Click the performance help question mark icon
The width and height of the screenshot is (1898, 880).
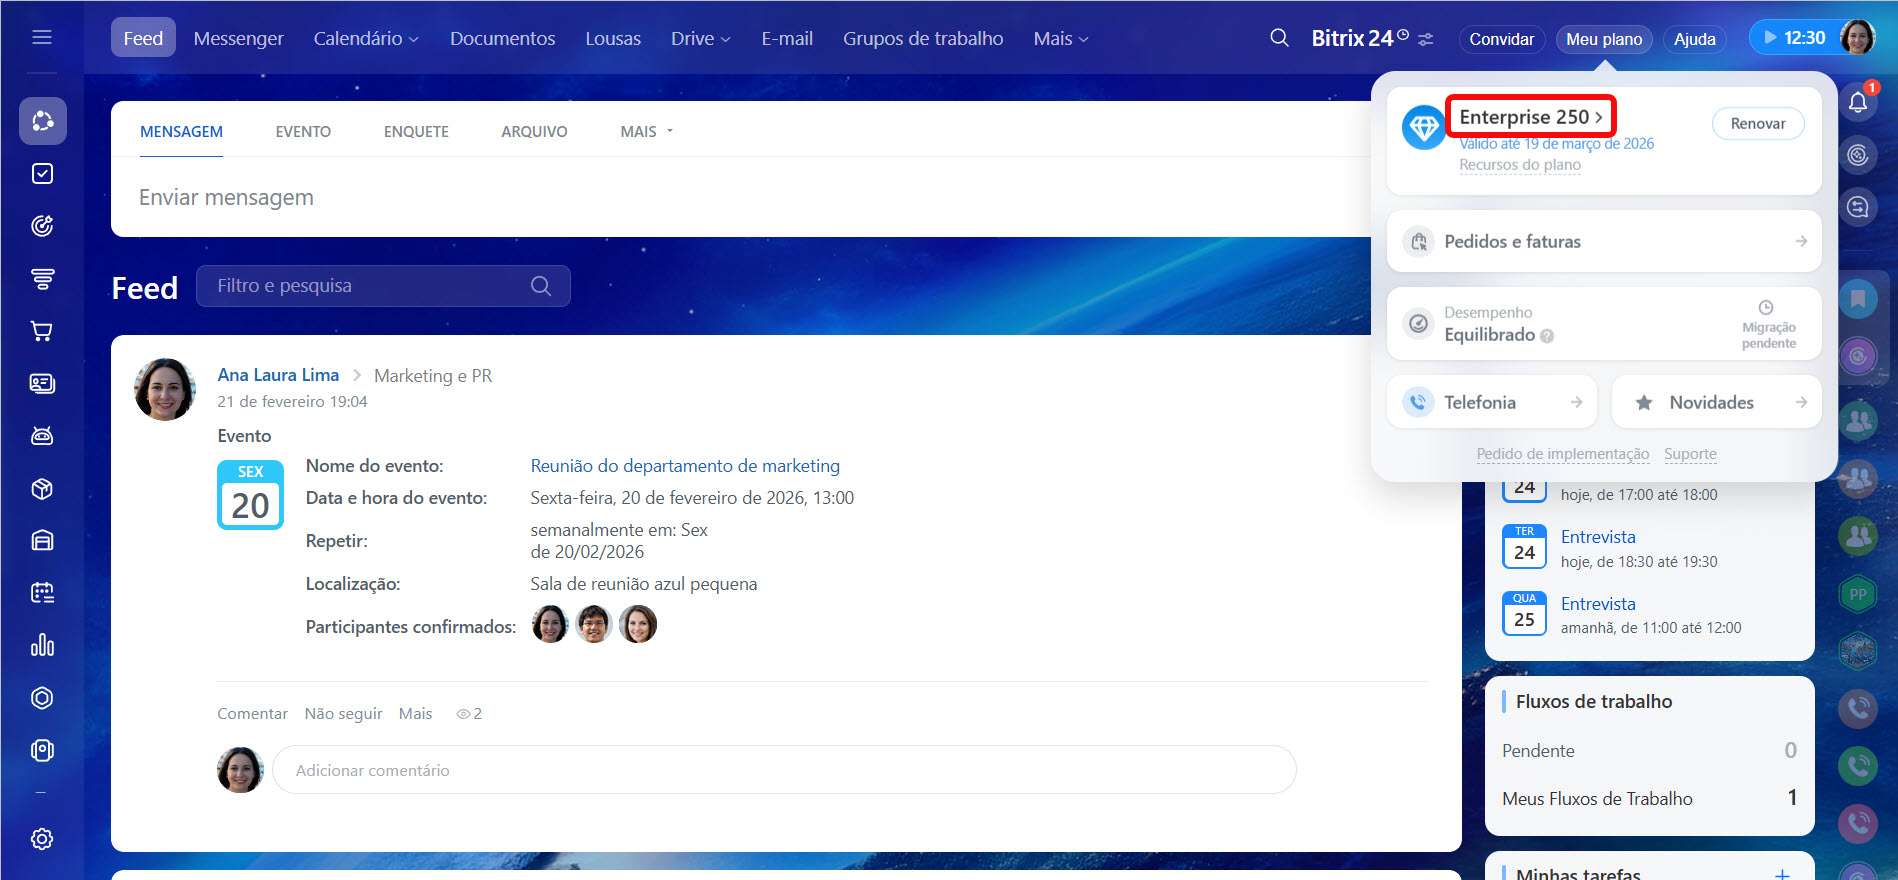point(1547,336)
